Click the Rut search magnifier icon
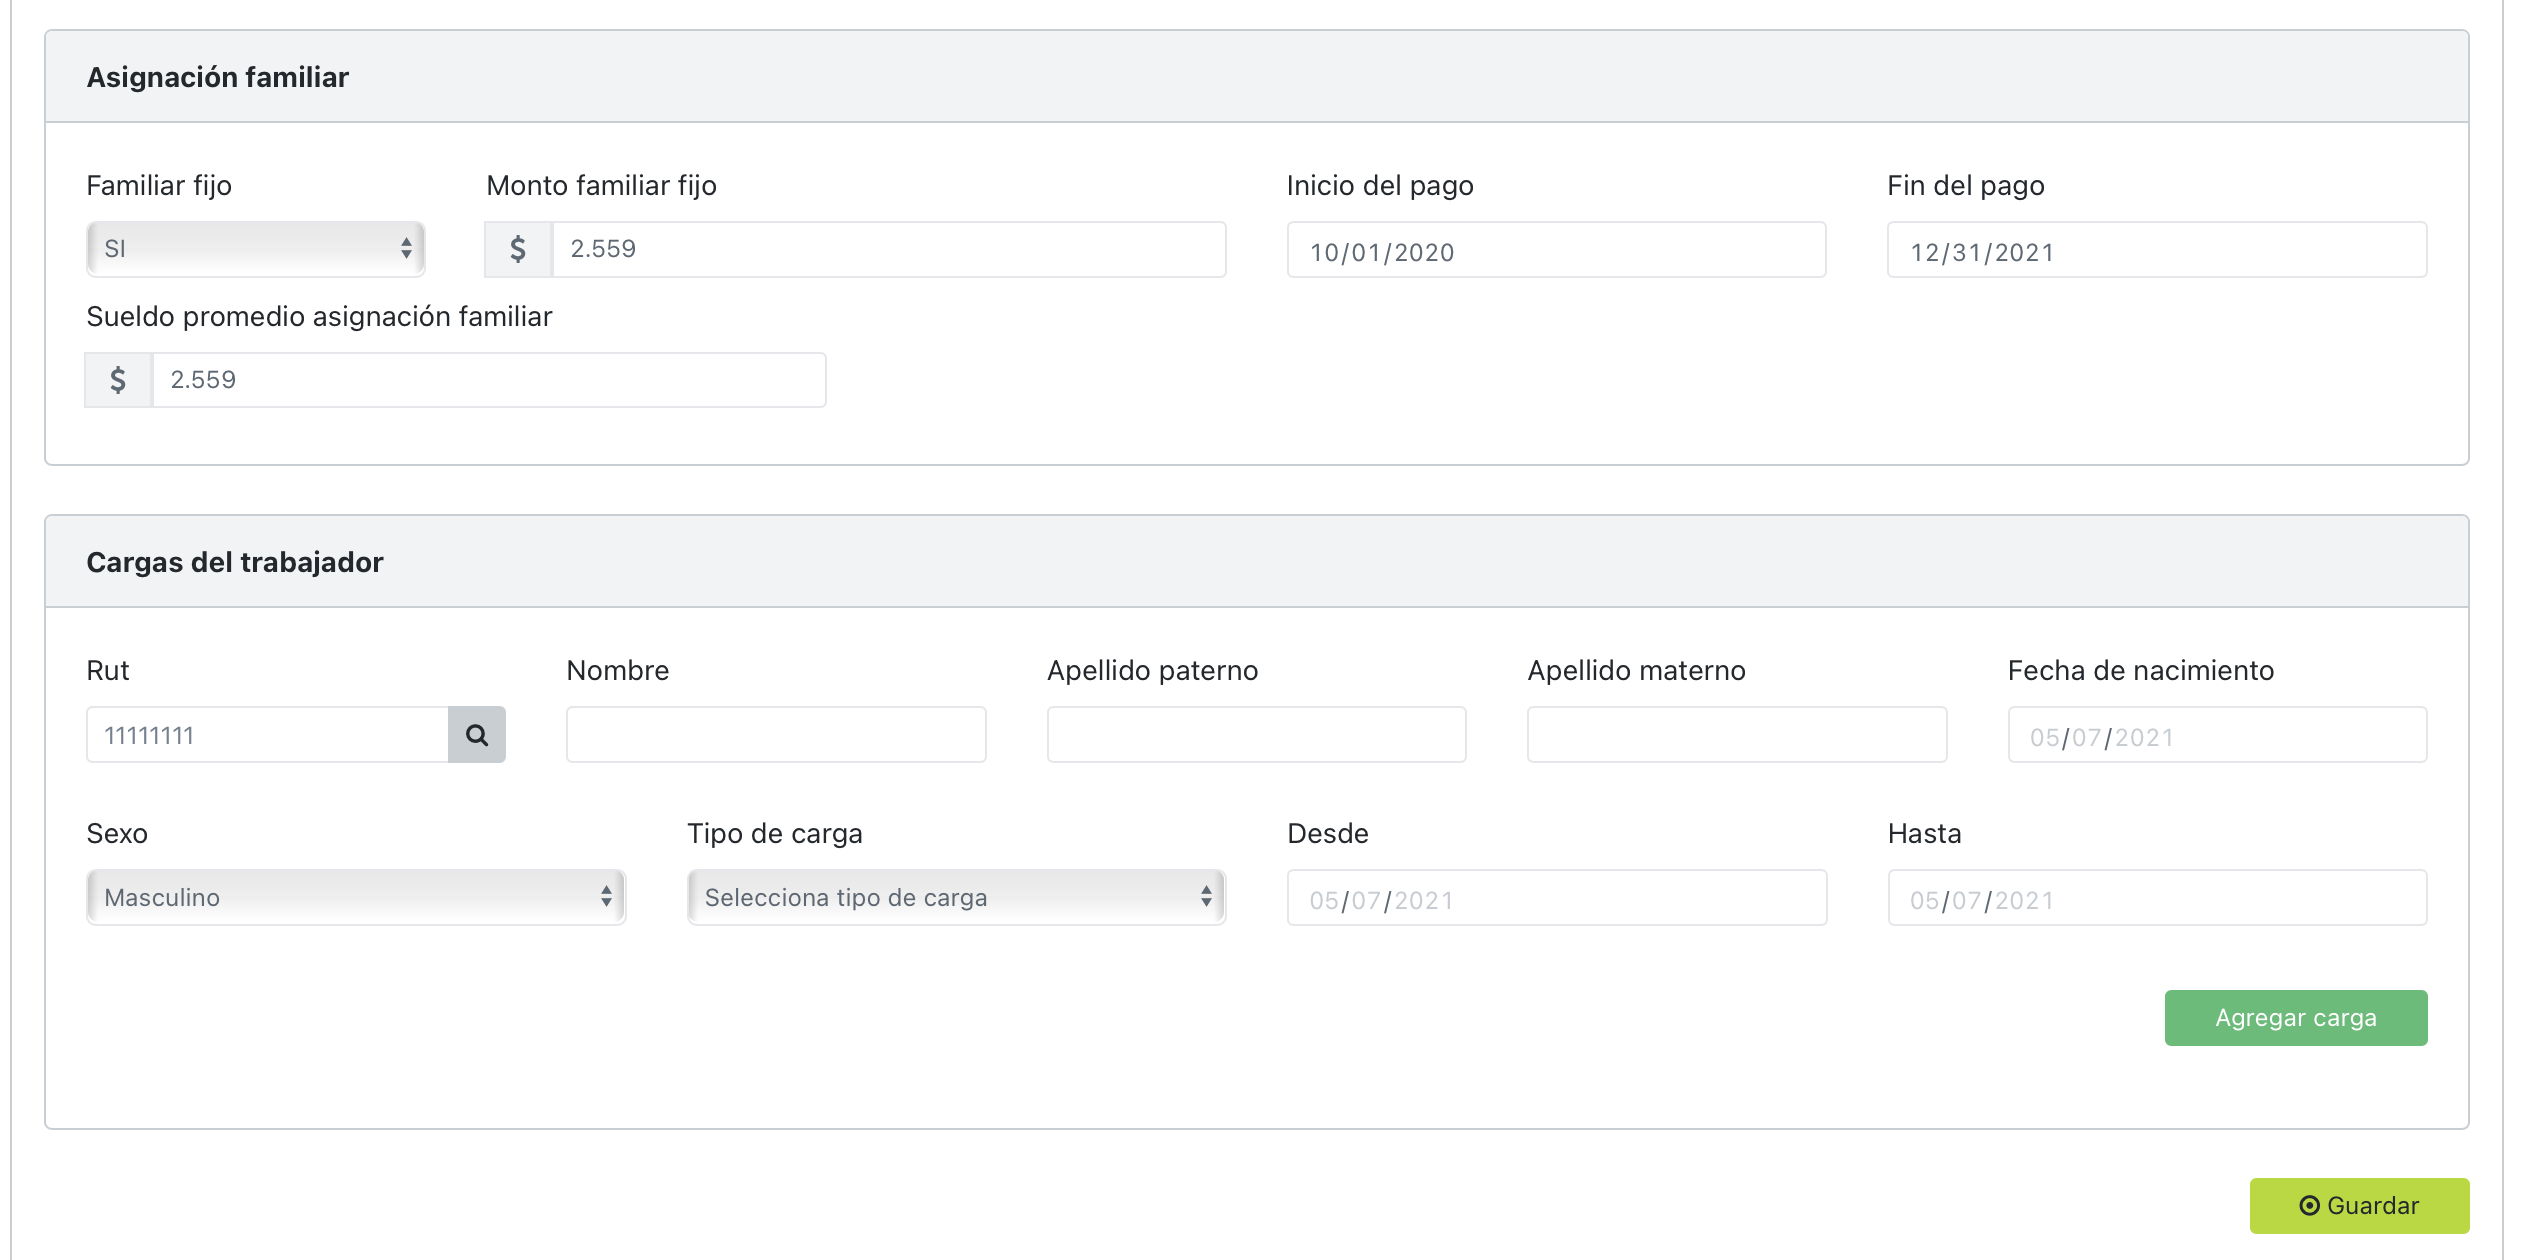 coord(476,735)
